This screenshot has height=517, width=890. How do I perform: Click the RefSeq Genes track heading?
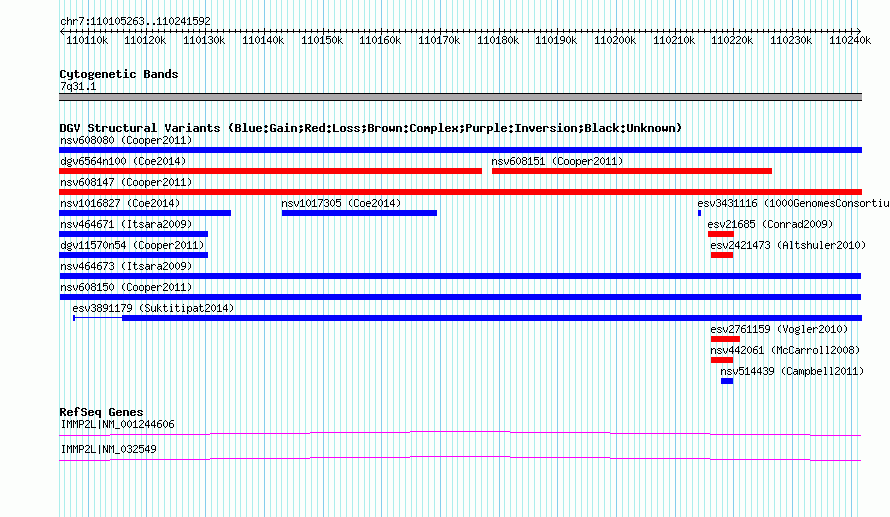tap(102, 412)
